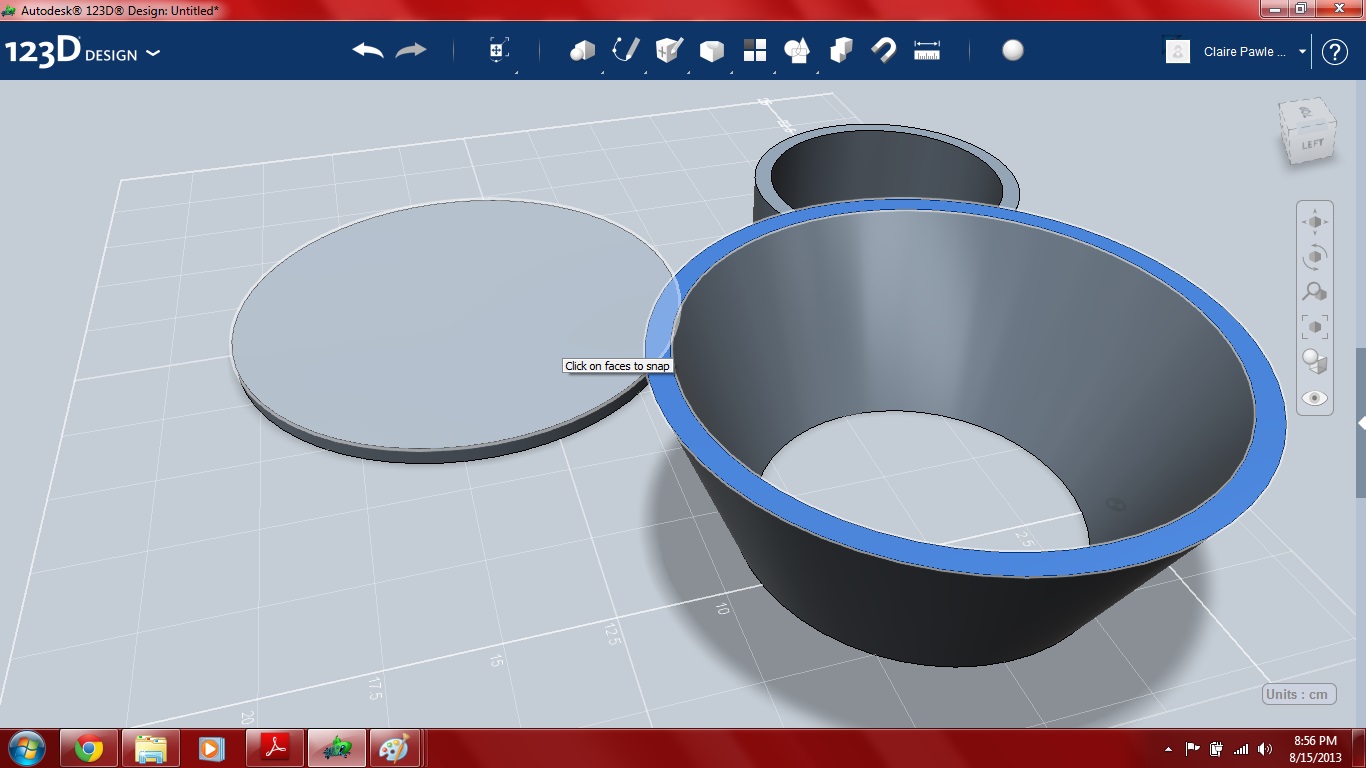Open the Combine tool
Screen dimensions: 1366x768
841,50
